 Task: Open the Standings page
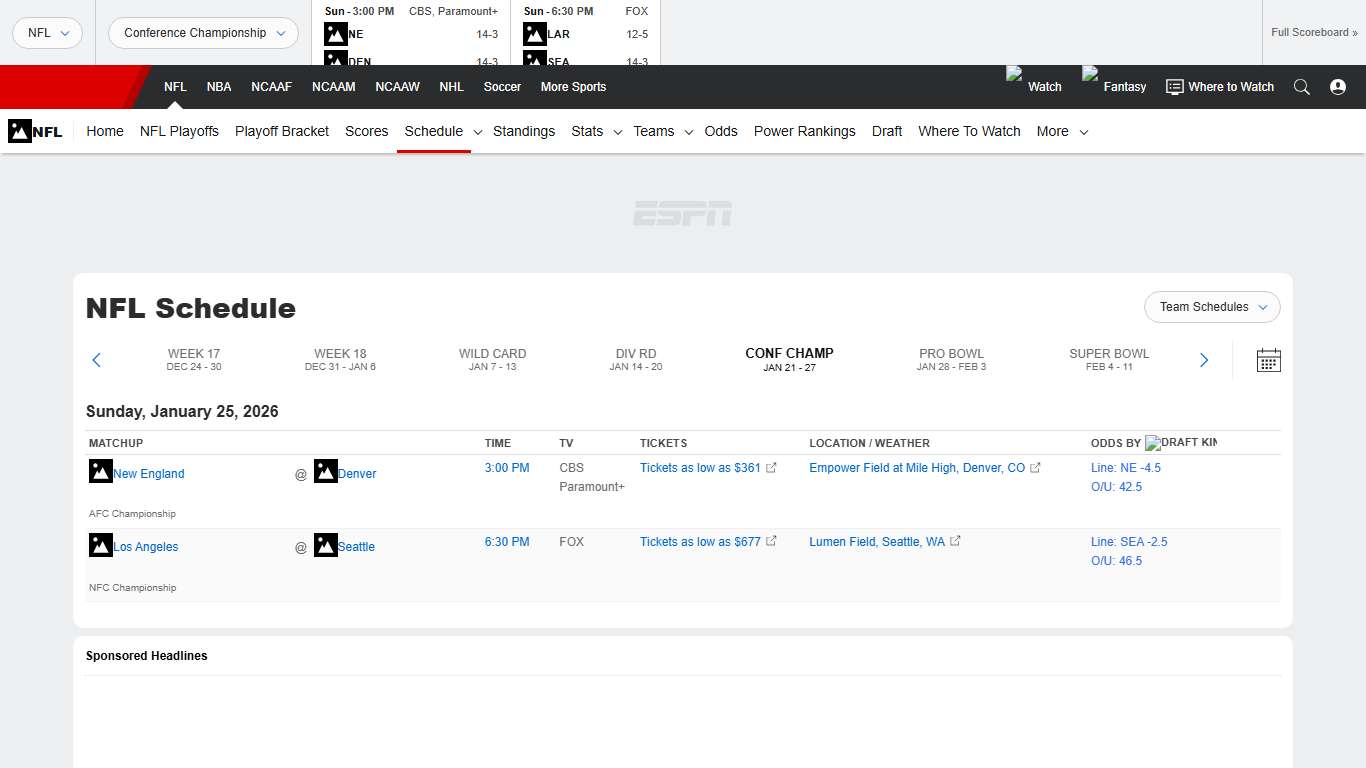[524, 131]
